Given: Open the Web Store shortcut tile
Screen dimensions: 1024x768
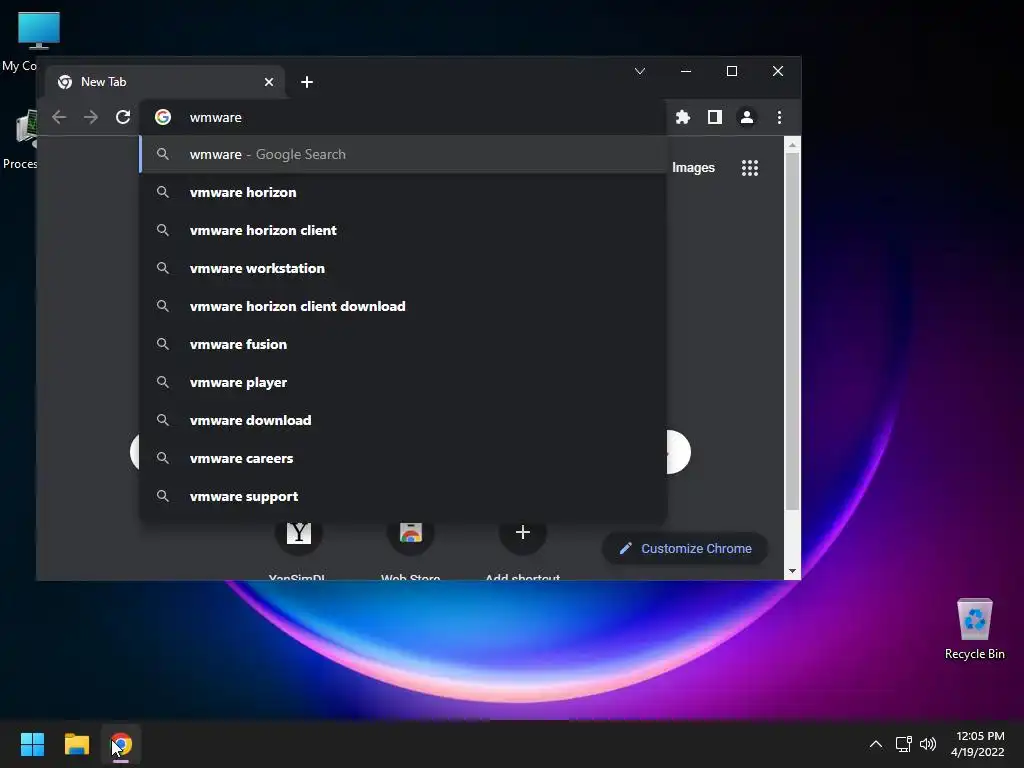Looking at the screenshot, I should pos(411,532).
